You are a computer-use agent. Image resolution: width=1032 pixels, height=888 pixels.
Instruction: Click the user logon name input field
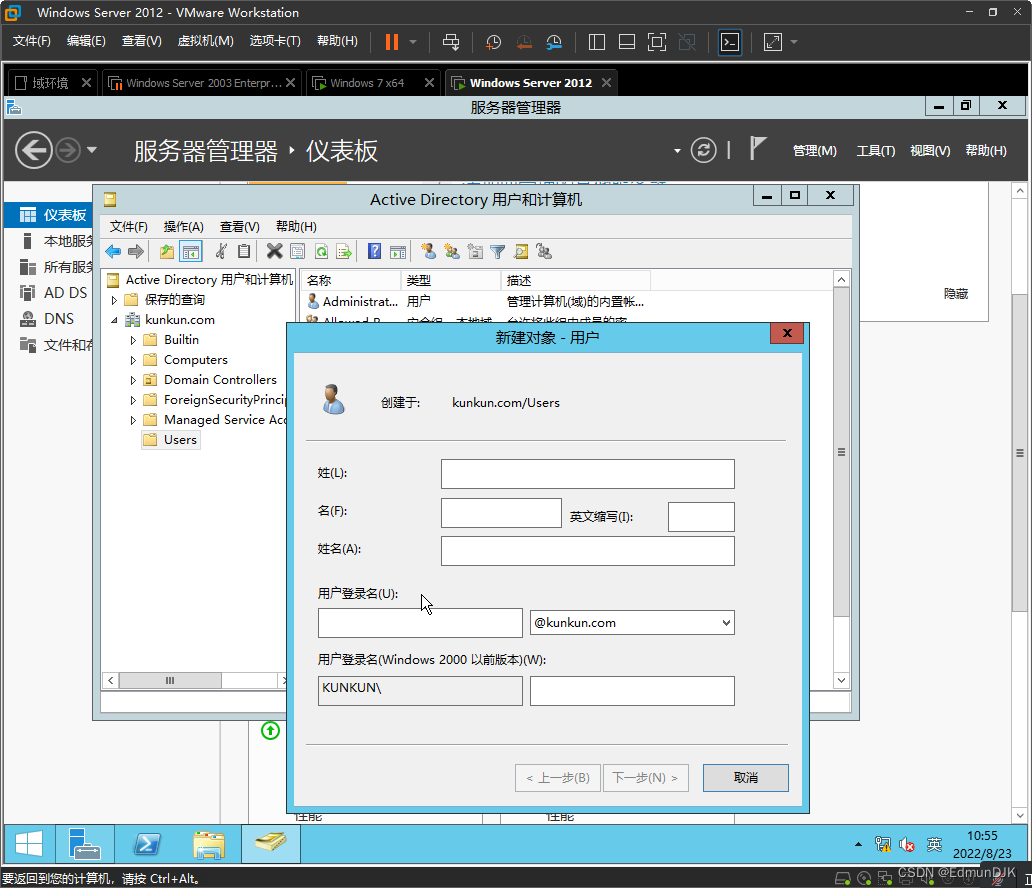(x=420, y=623)
